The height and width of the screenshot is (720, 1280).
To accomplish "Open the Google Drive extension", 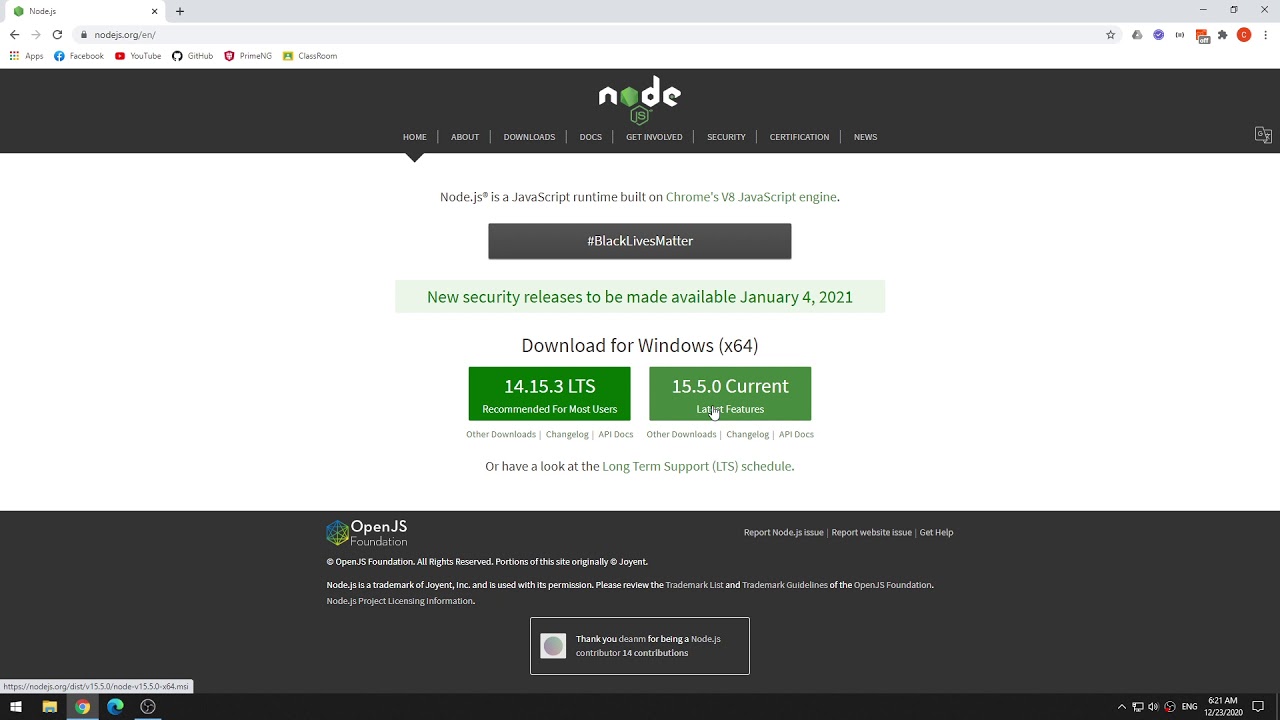I will point(1137,35).
